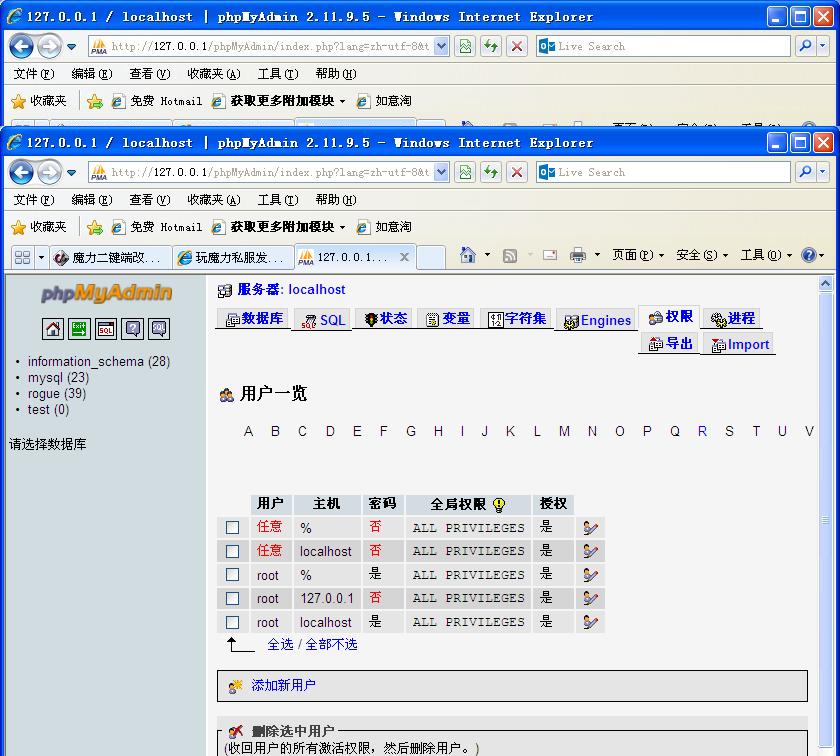Open the rogue (39) database
Screen dimensions: 840x756
click(57, 394)
